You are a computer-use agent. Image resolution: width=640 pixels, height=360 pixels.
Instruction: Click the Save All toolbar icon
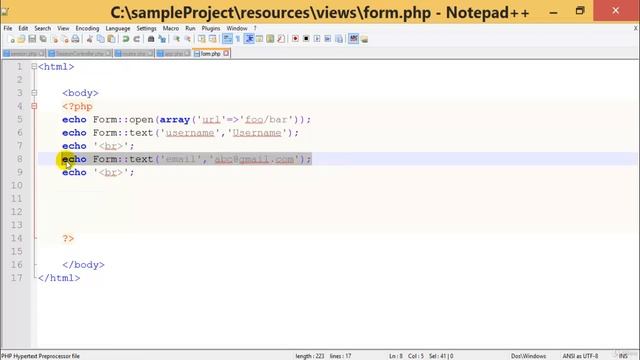pyautogui.click(x=43, y=39)
